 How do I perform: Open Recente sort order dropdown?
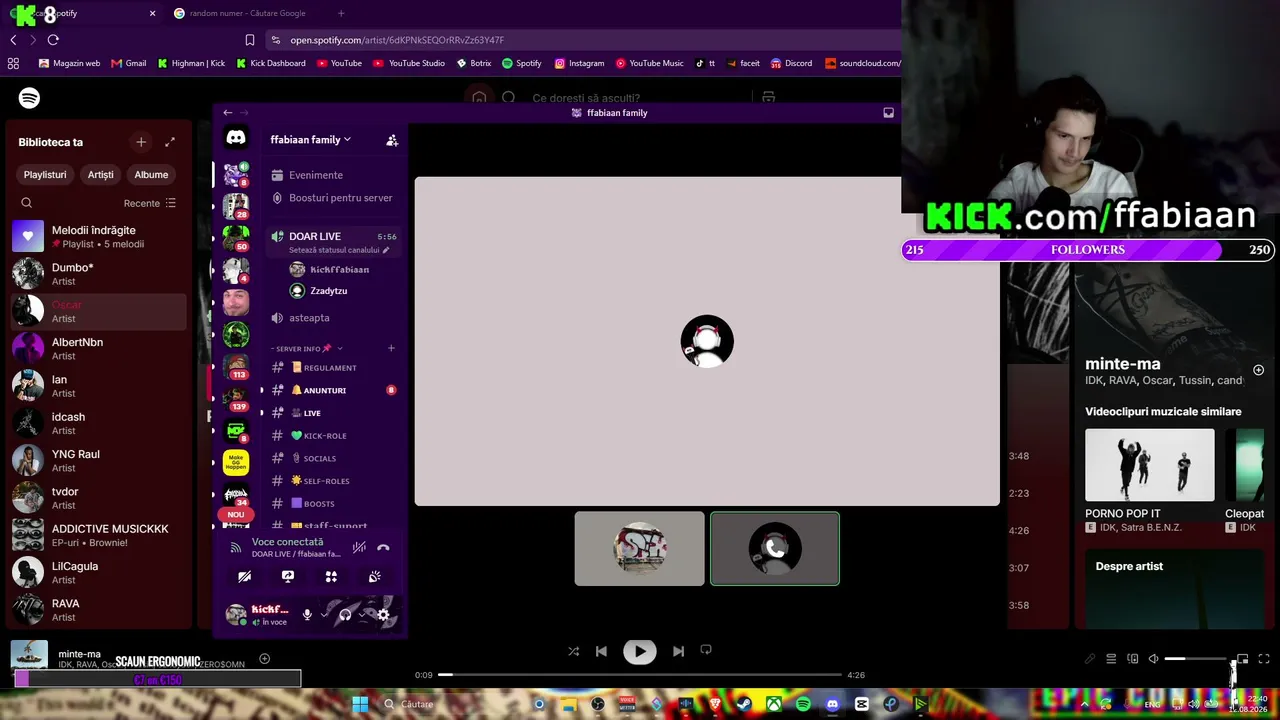pyautogui.click(x=150, y=203)
